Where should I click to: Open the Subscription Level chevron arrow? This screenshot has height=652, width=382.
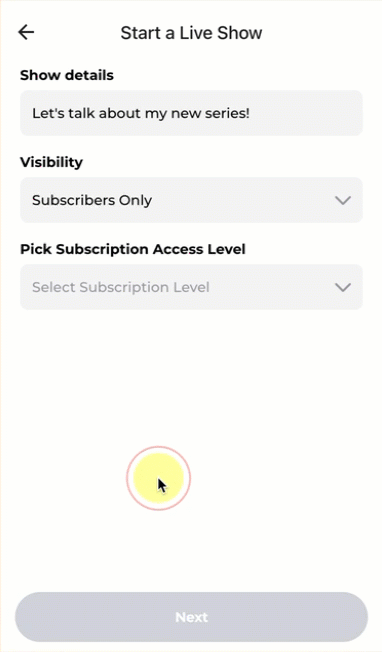point(343,287)
